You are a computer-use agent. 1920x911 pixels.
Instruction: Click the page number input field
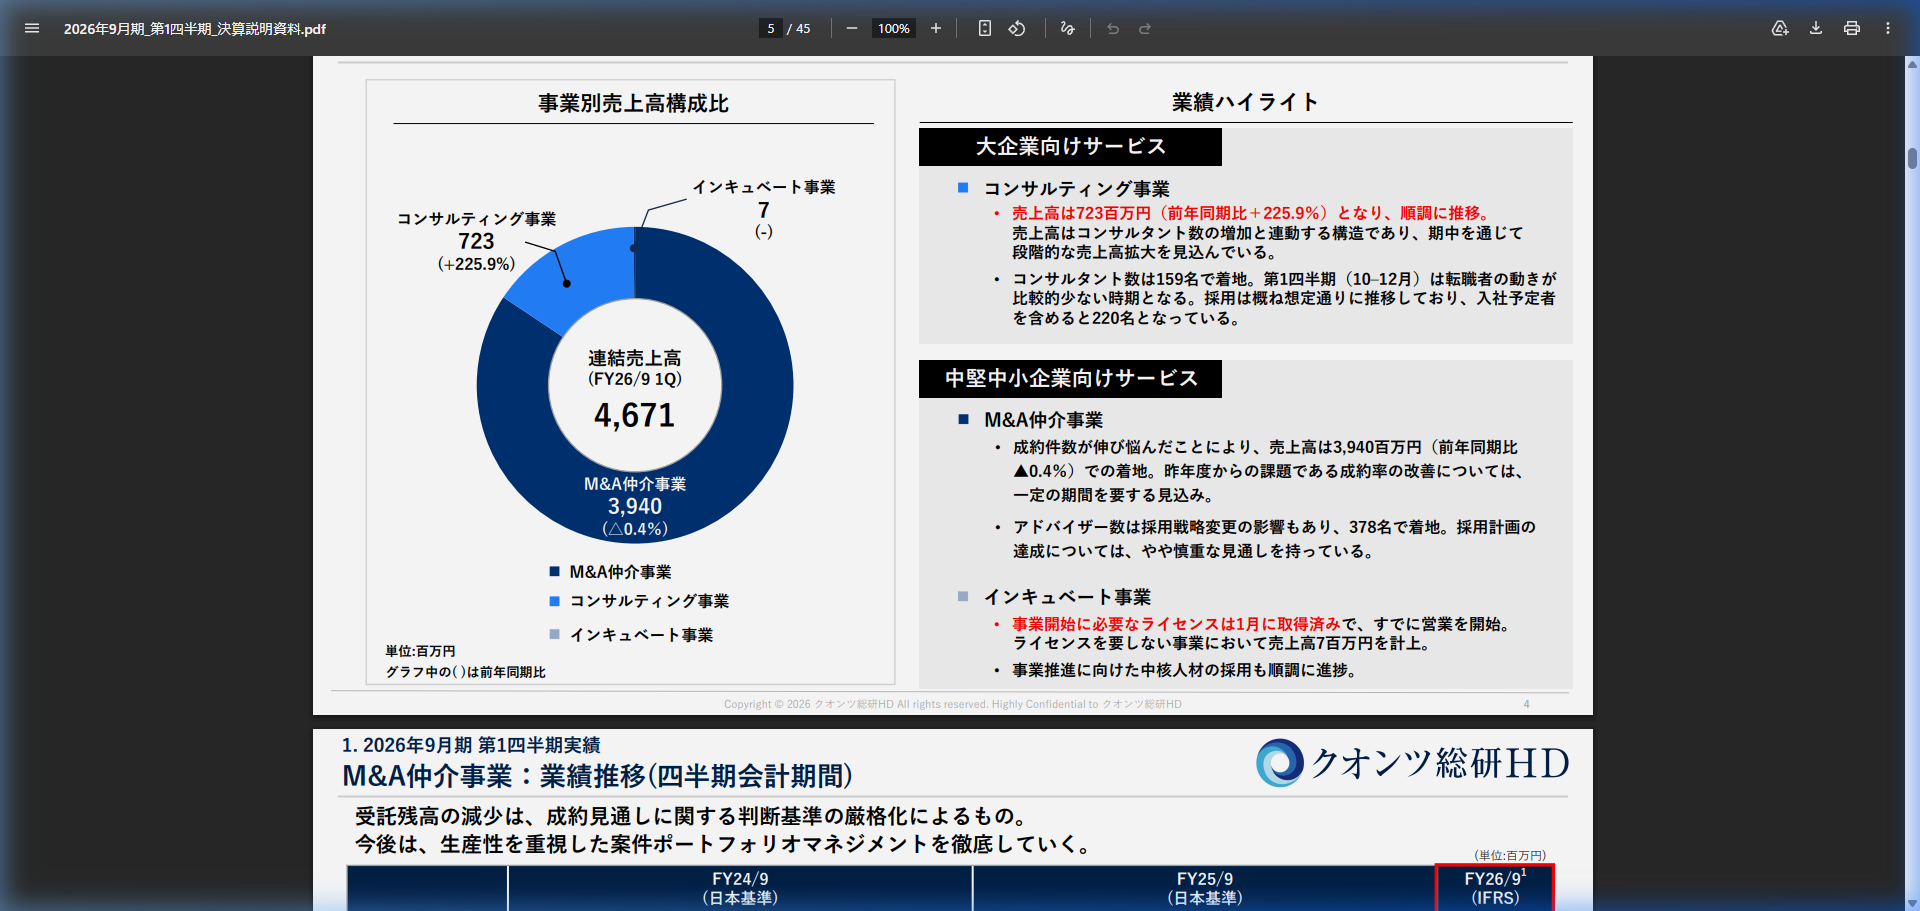[770, 28]
